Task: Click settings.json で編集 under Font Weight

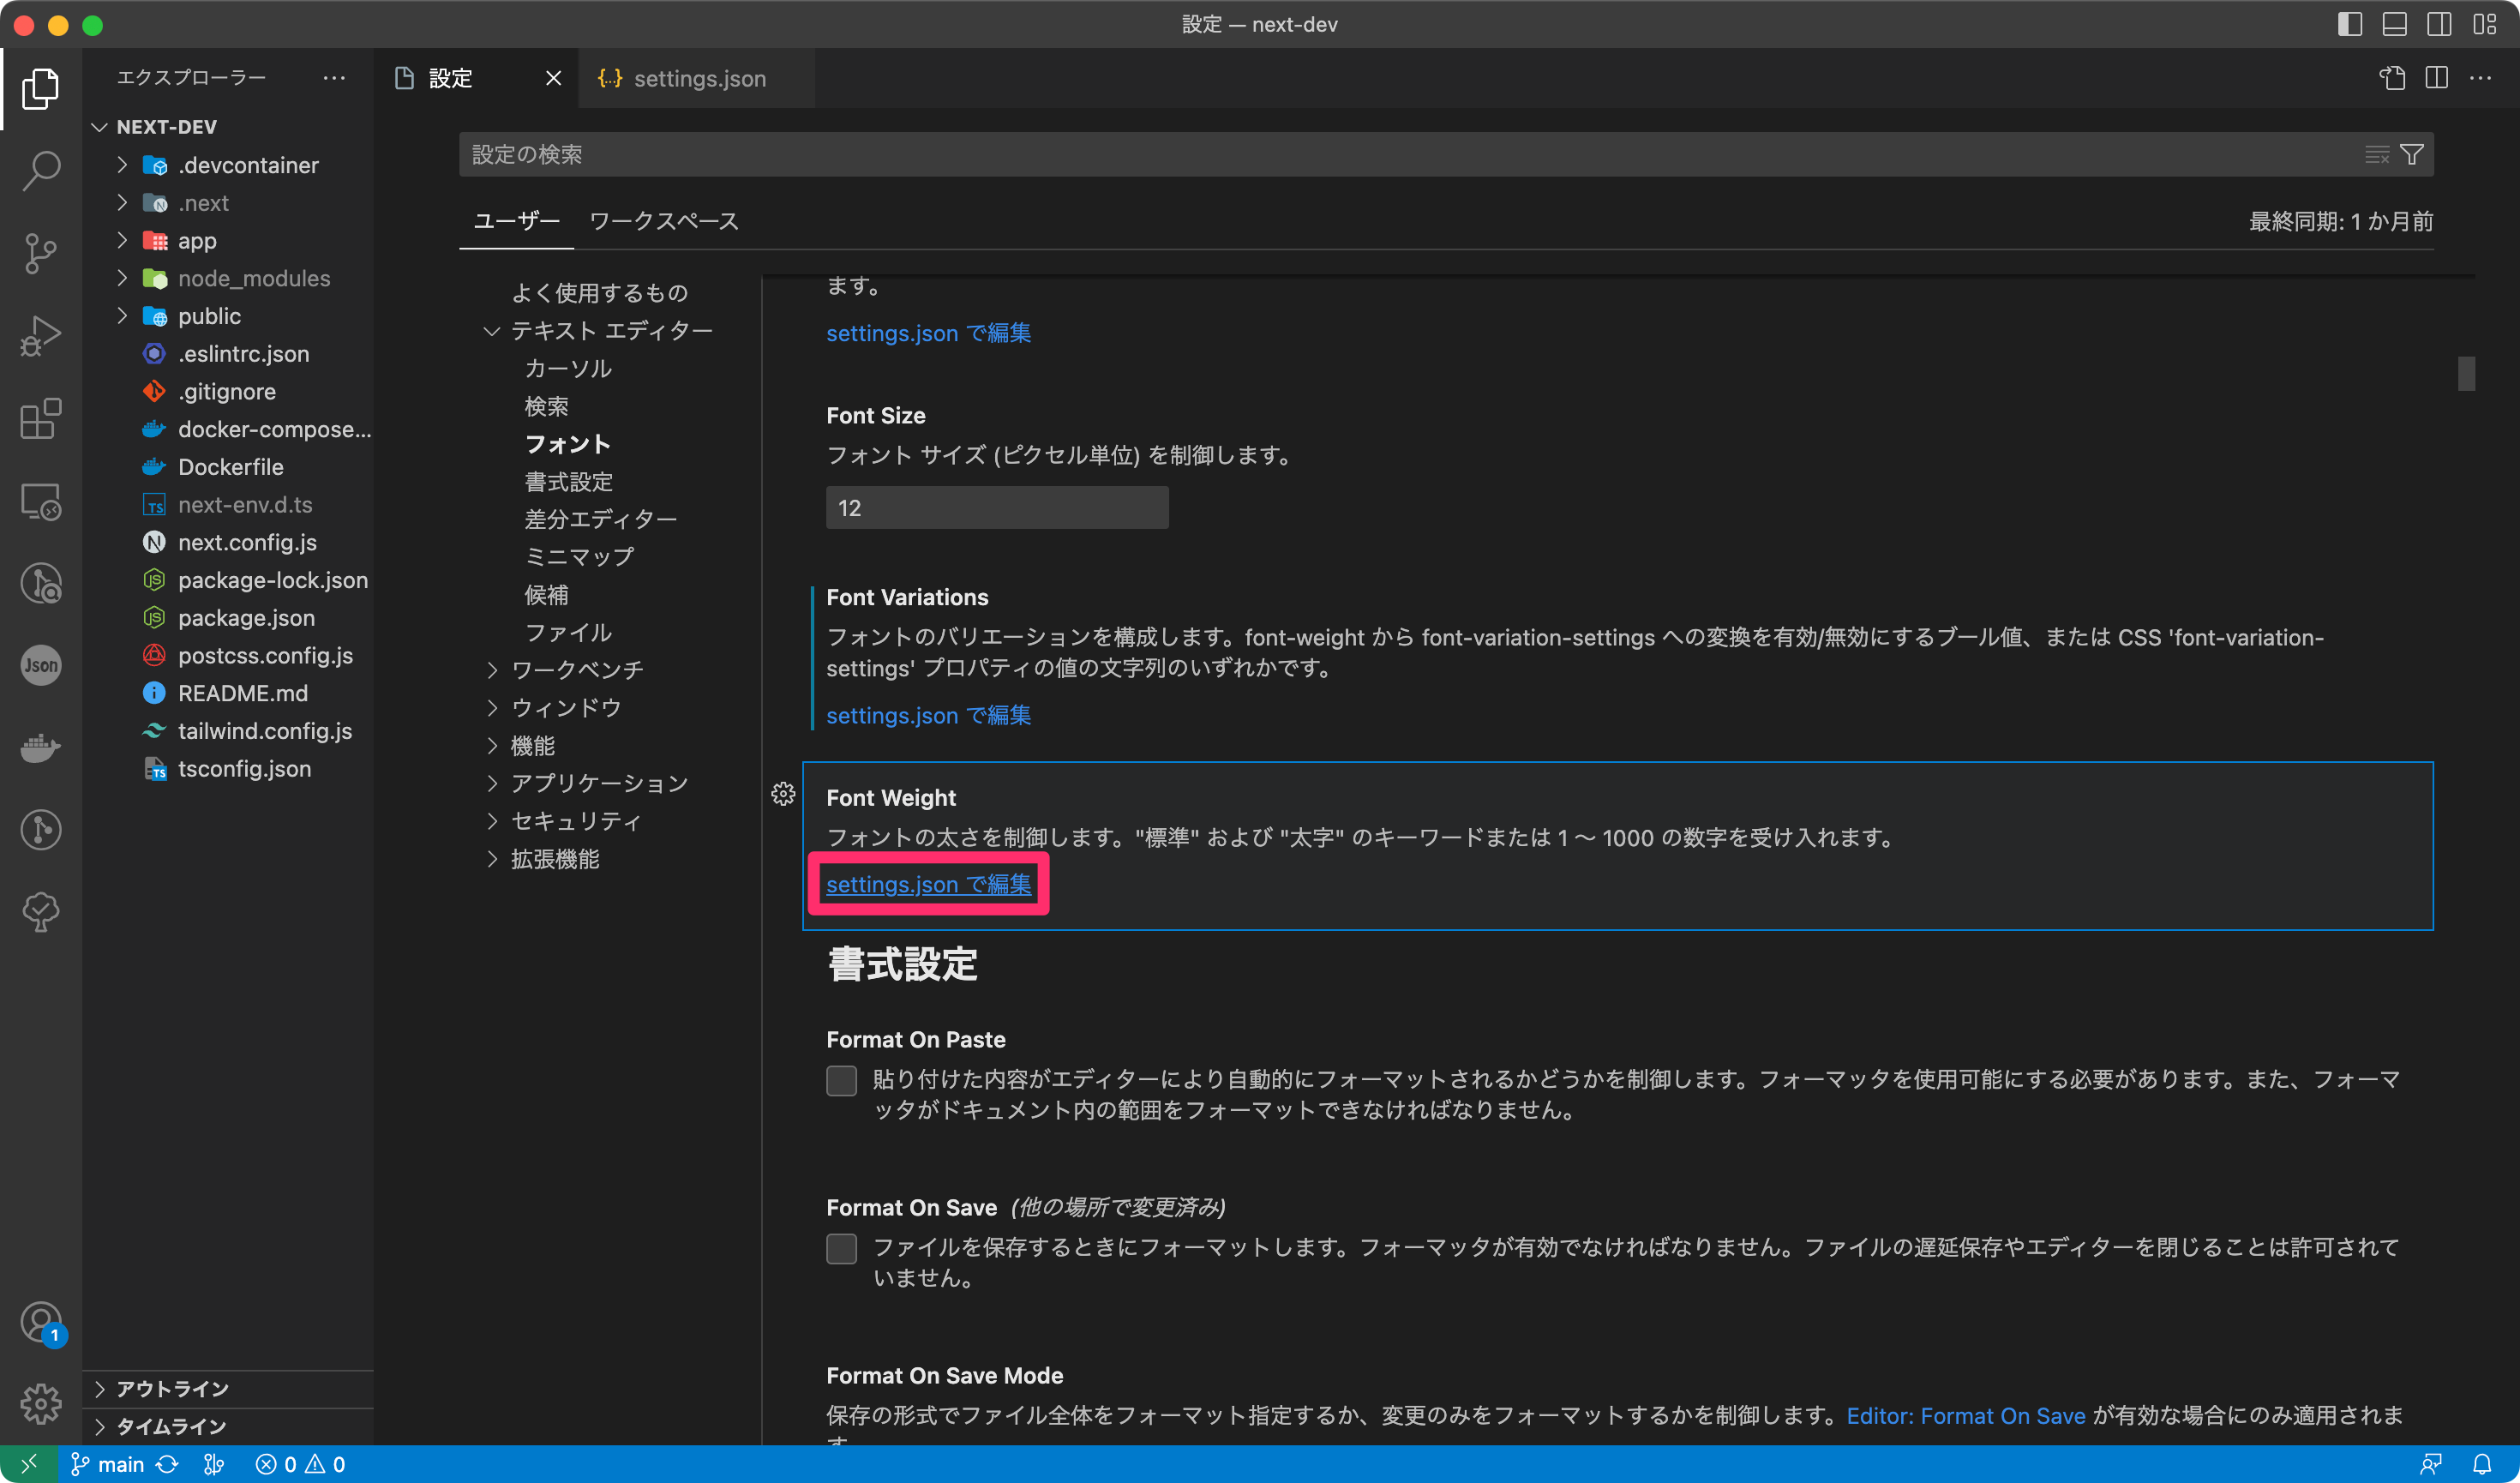Action: click(x=928, y=884)
